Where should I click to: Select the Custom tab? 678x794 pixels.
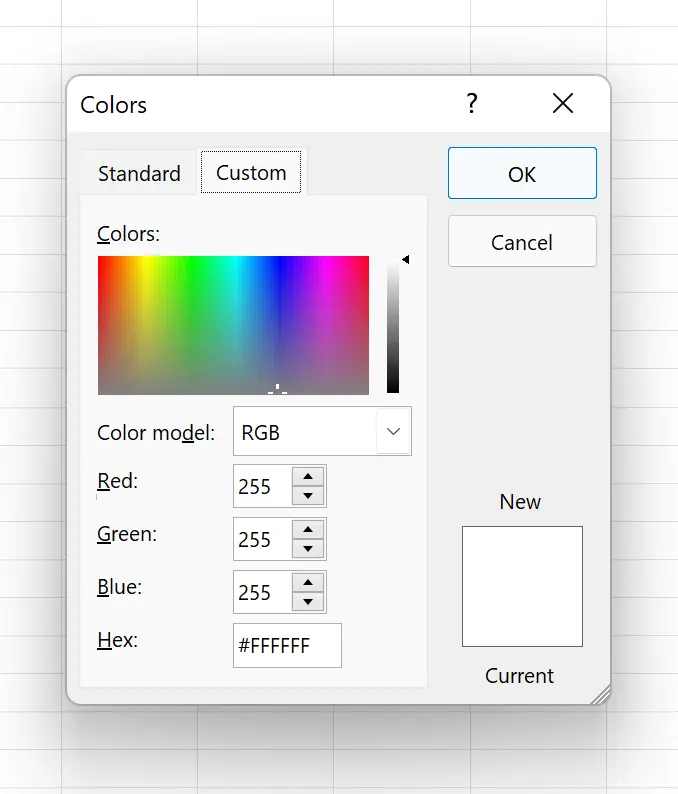point(251,172)
